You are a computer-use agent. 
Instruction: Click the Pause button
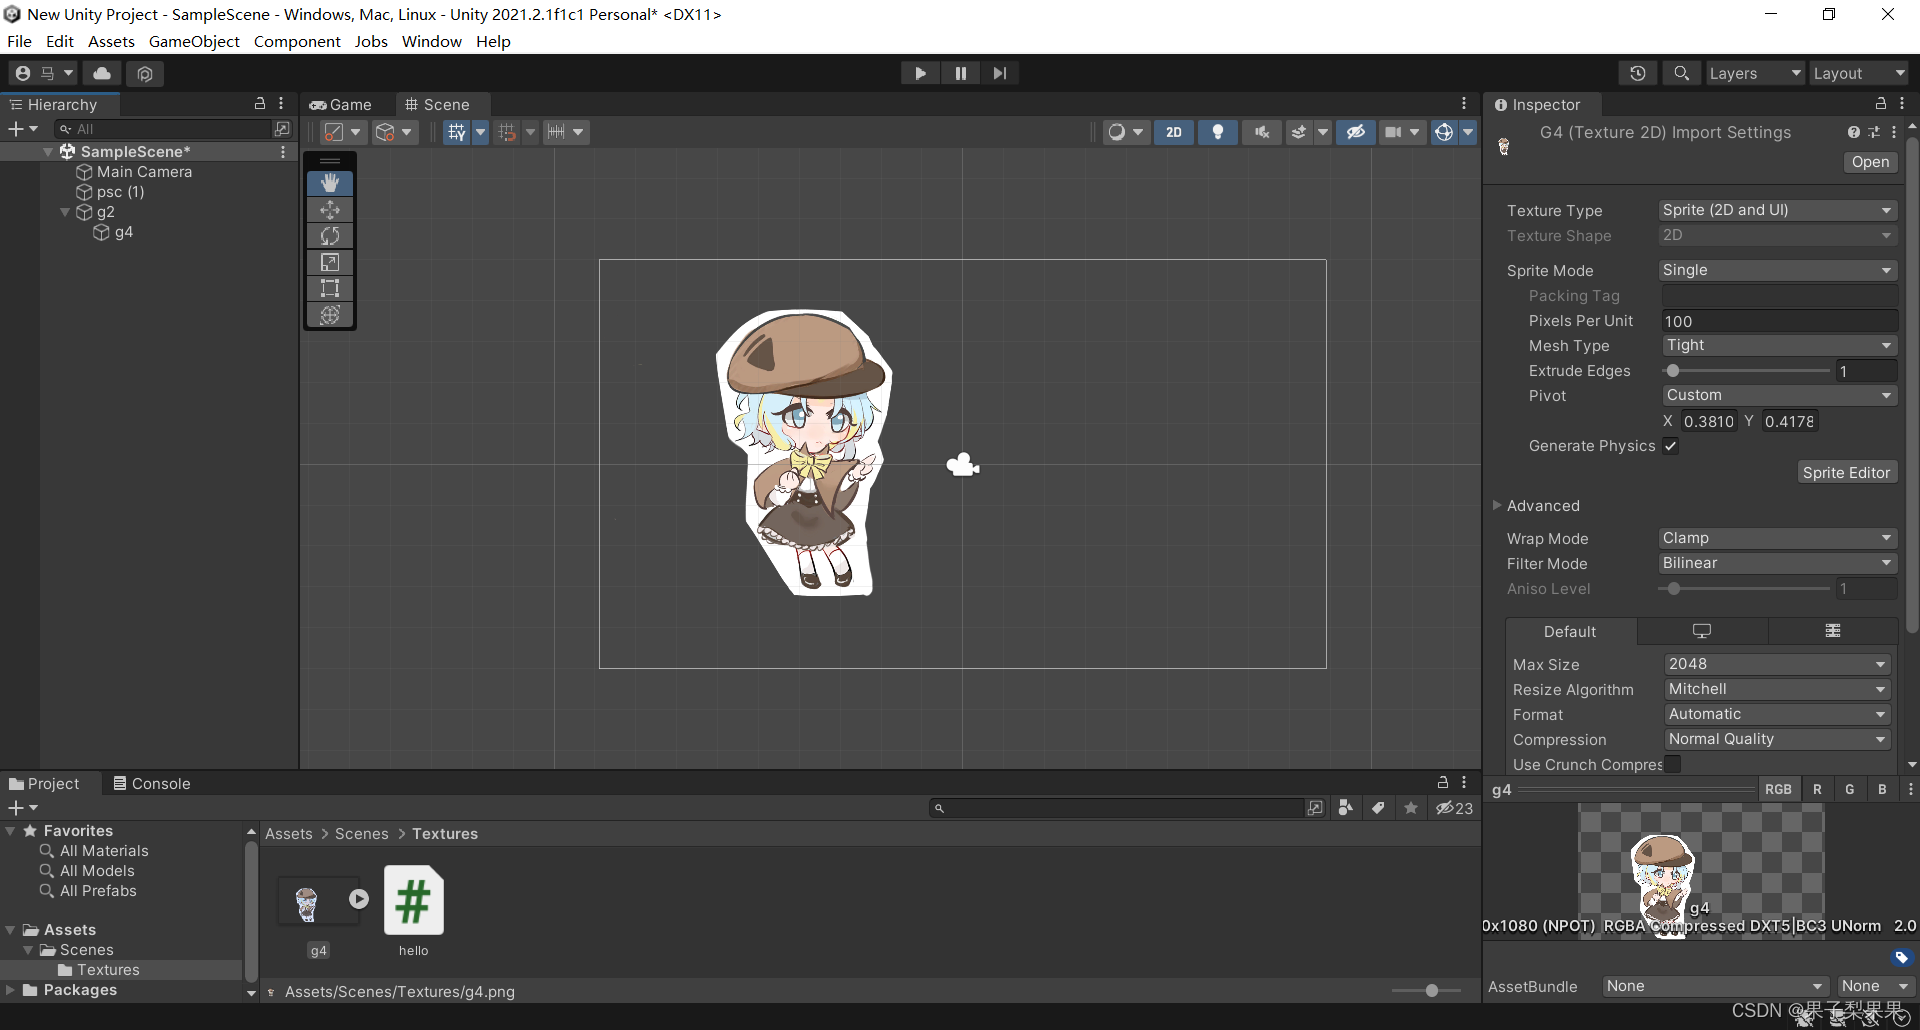[960, 73]
